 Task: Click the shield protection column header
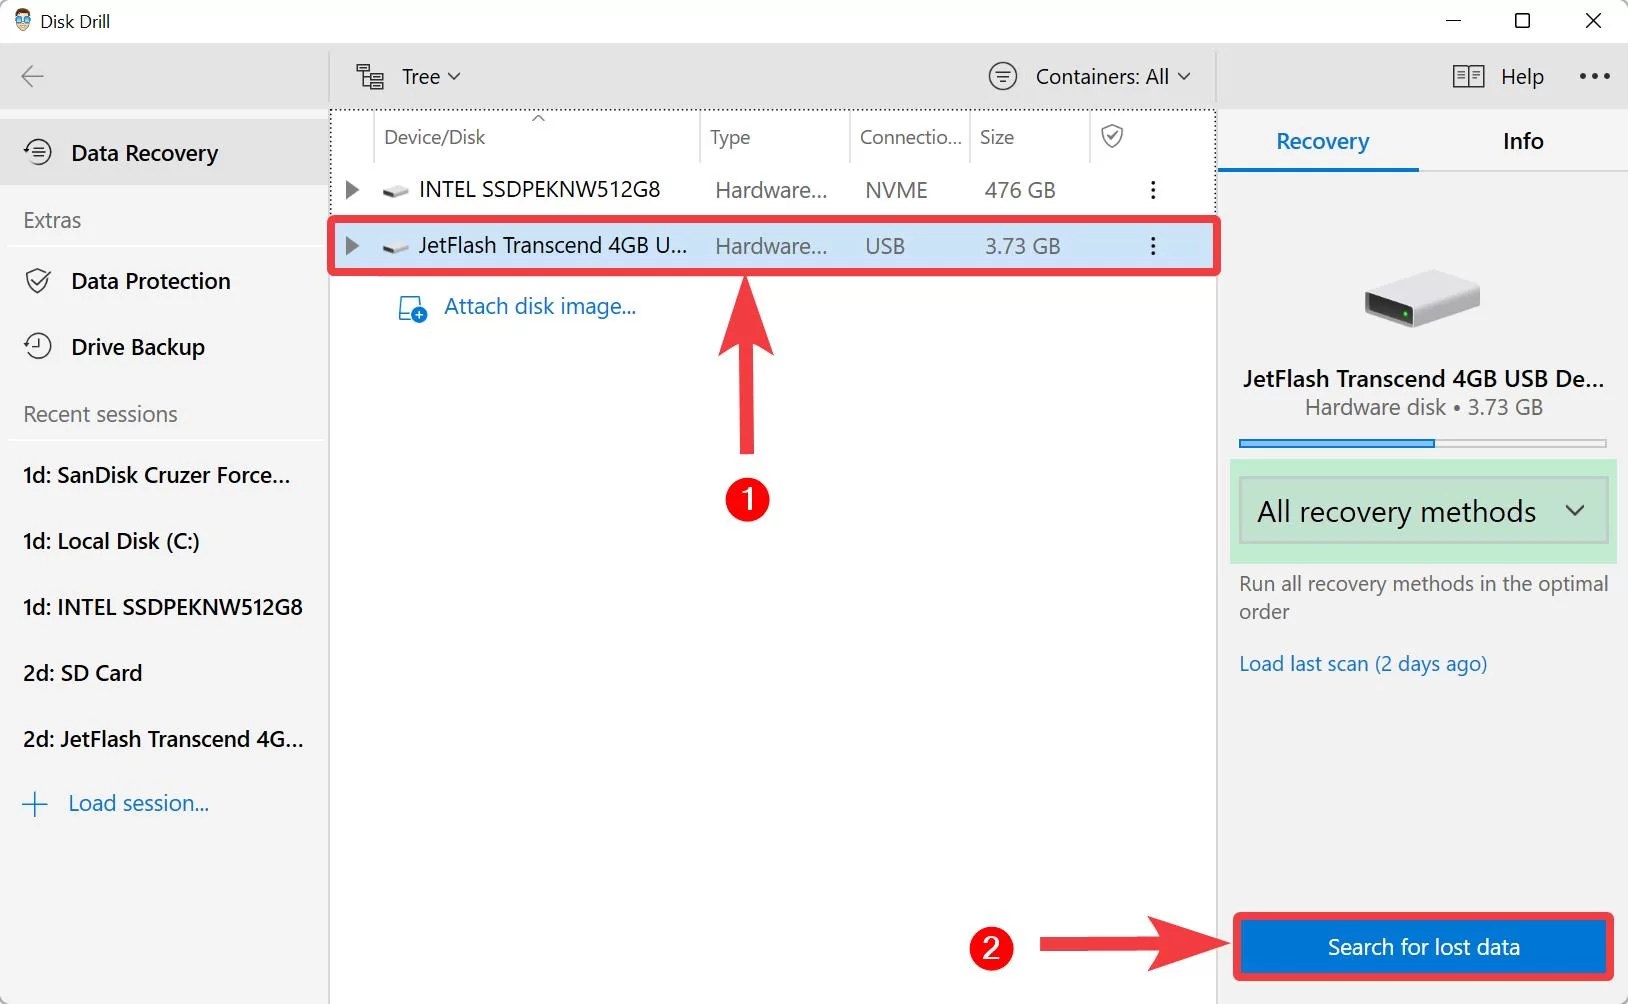(1112, 136)
